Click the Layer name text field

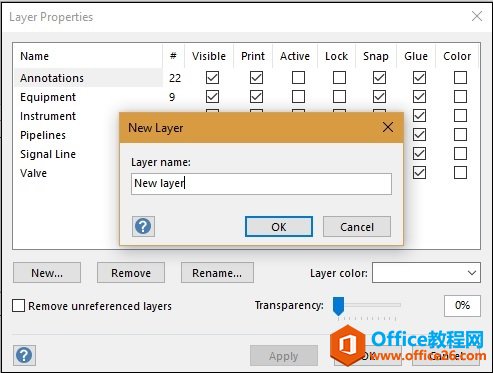(x=261, y=184)
